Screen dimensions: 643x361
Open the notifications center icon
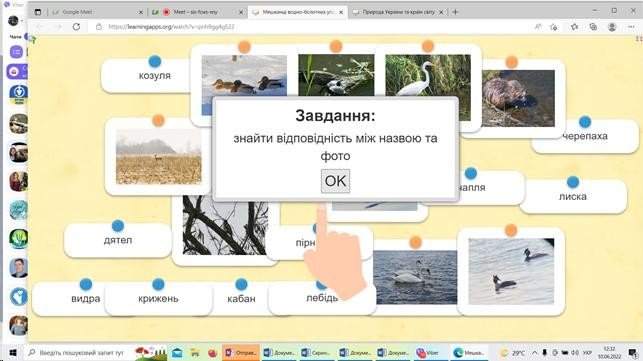click(x=633, y=353)
